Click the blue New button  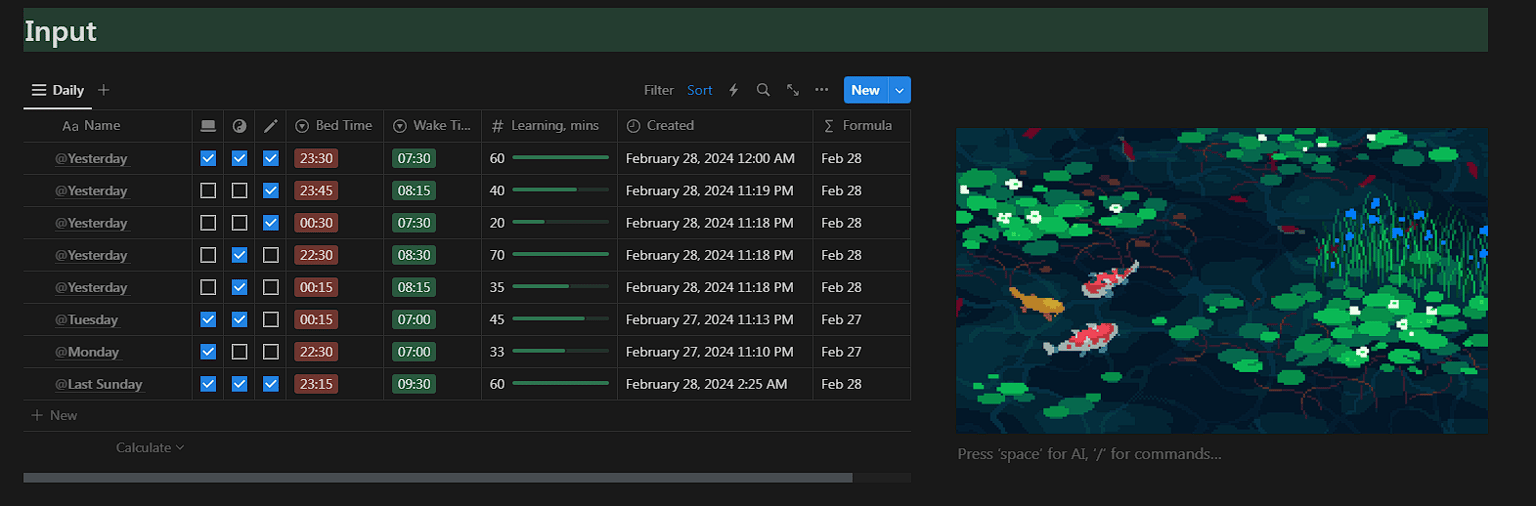866,90
